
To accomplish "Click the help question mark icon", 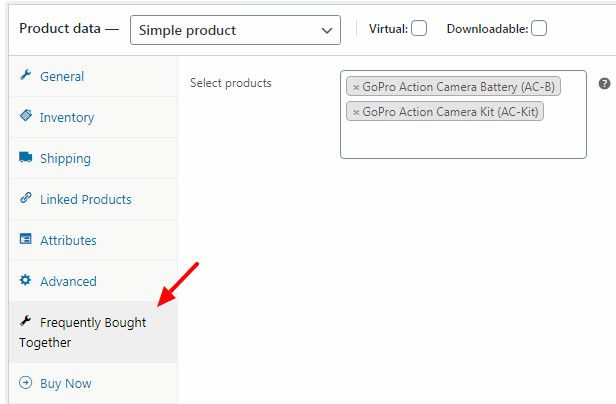I will click(604, 84).
